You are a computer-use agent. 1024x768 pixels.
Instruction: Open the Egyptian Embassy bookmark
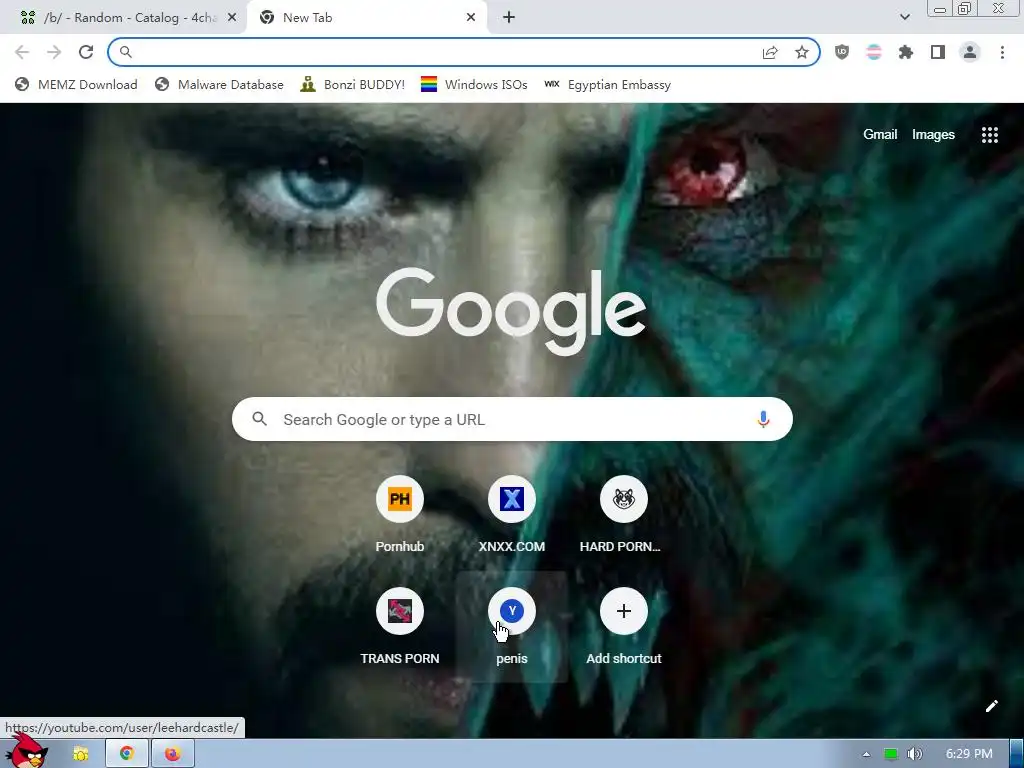[x=608, y=84]
